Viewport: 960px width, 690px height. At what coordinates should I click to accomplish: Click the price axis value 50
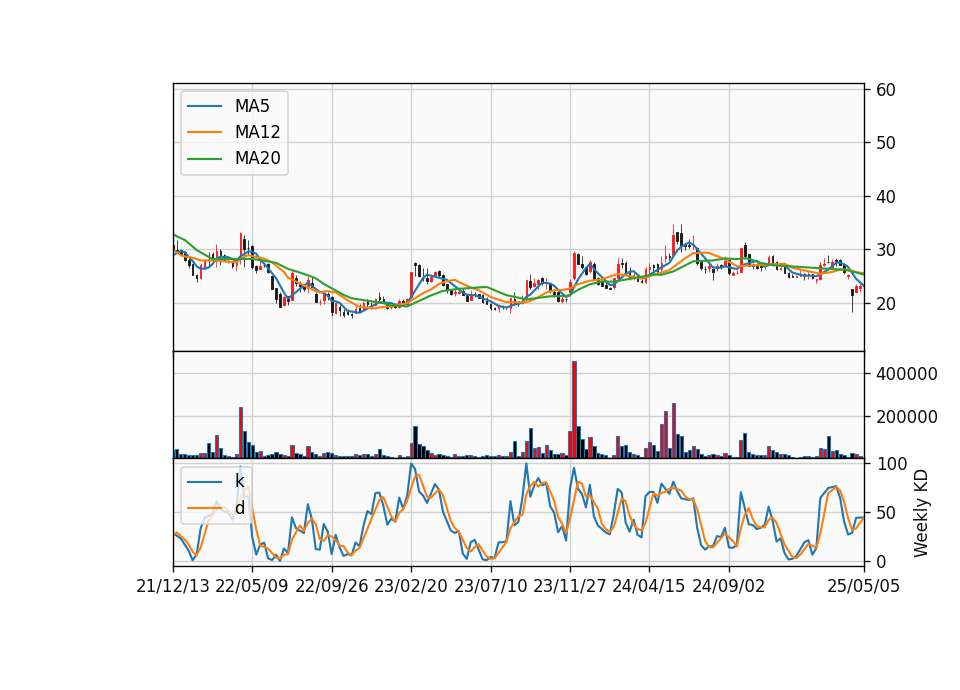886,143
